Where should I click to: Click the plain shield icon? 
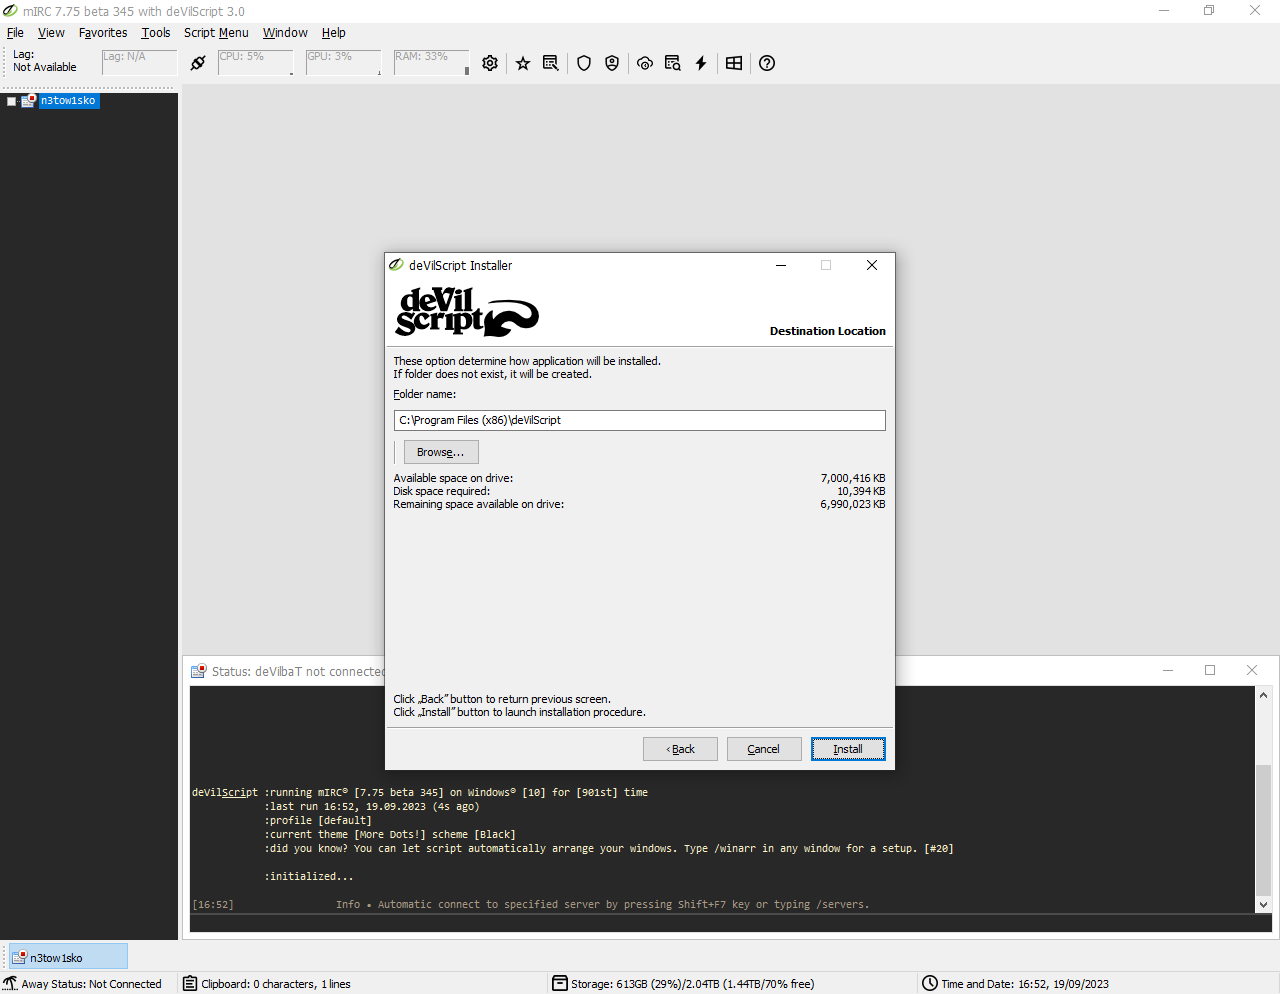pos(584,63)
